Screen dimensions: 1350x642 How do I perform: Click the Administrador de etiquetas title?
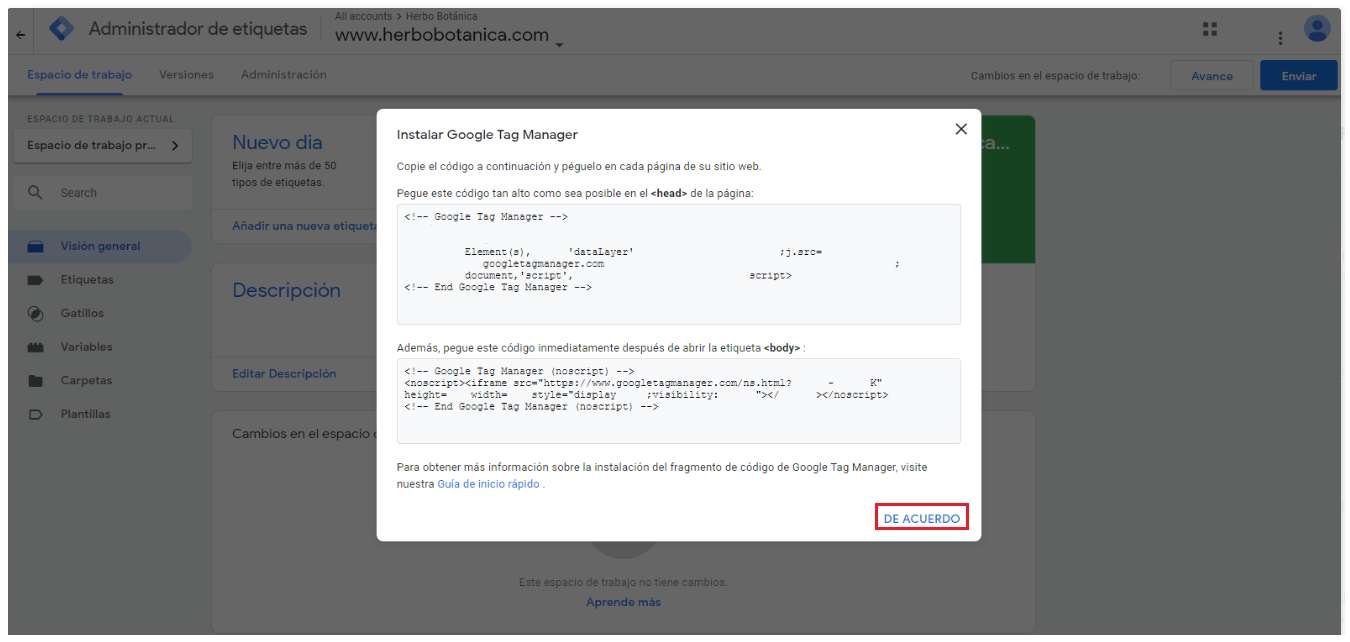(198, 29)
